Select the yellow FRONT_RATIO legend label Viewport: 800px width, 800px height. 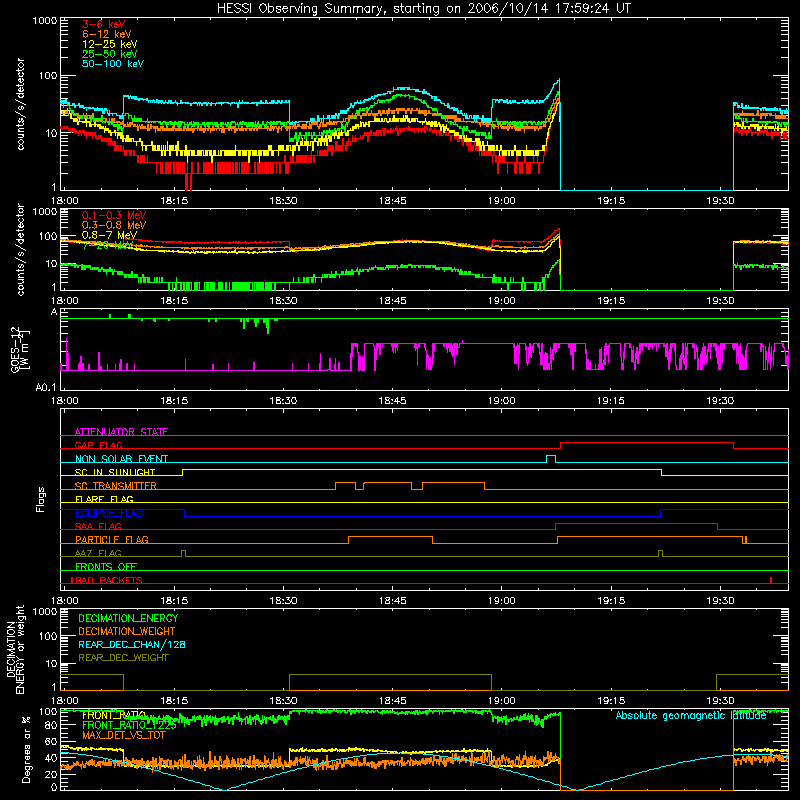pos(114,715)
